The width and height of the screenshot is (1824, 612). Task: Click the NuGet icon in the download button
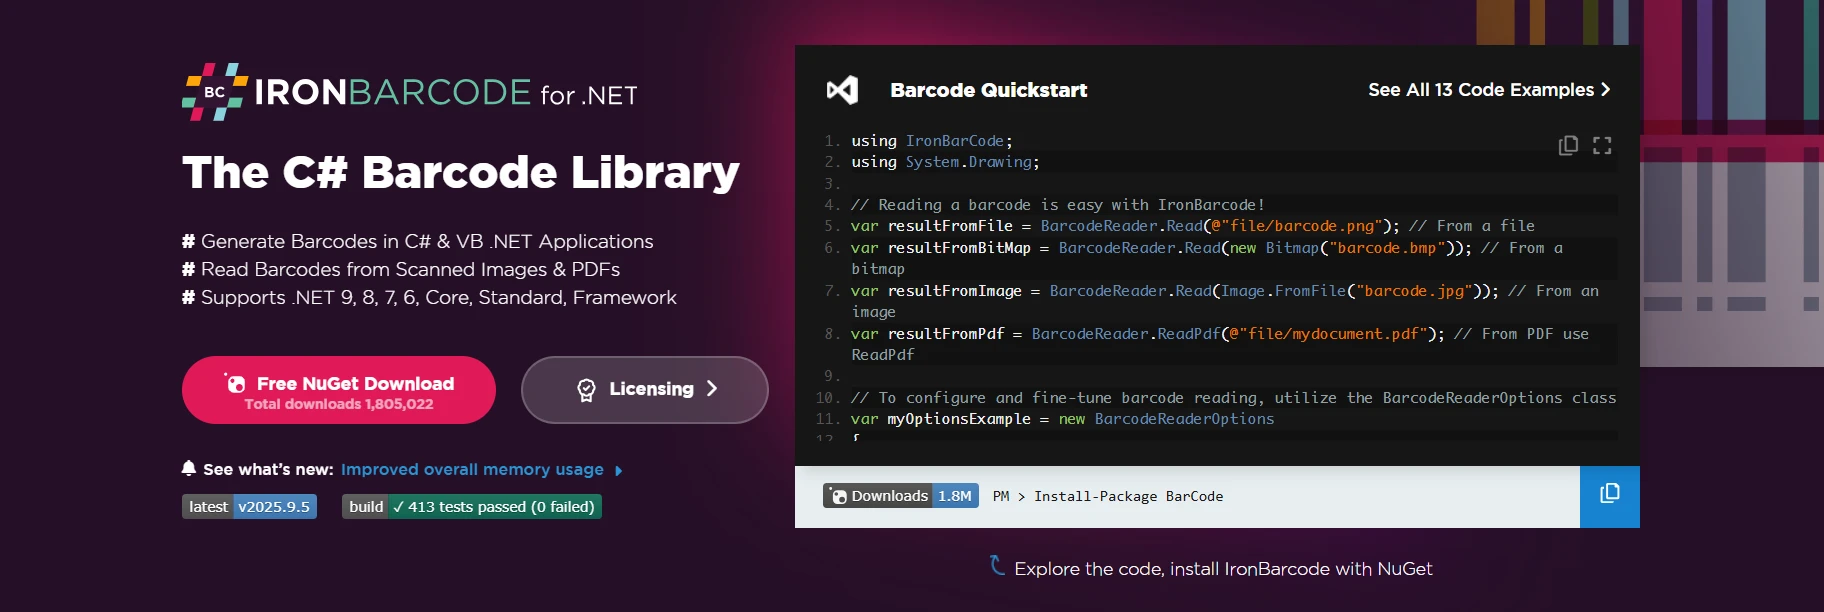click(x=236, y=383)
